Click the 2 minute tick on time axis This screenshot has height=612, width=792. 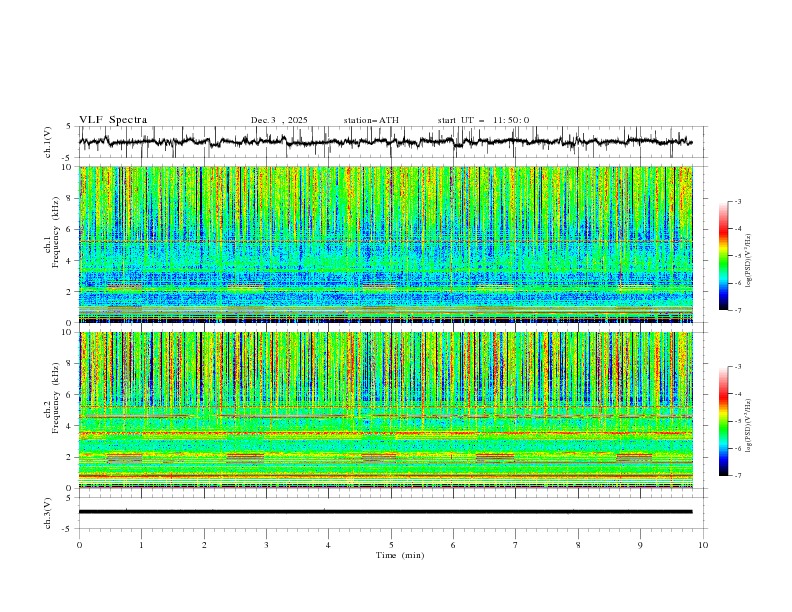point(204,545)
